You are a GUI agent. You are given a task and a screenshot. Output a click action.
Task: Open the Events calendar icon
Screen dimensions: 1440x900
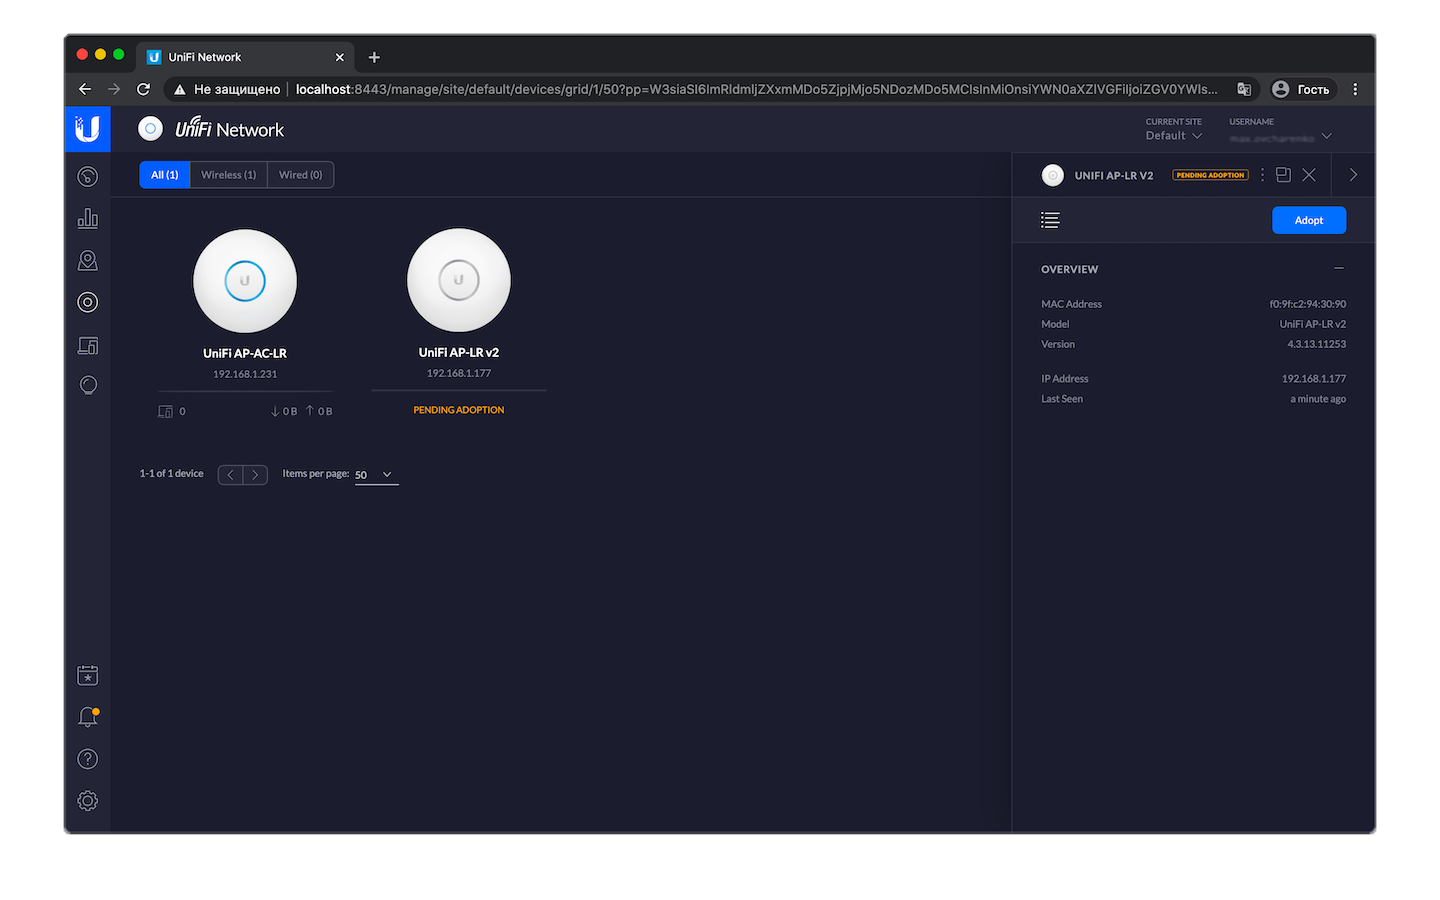tap(88, 675)
